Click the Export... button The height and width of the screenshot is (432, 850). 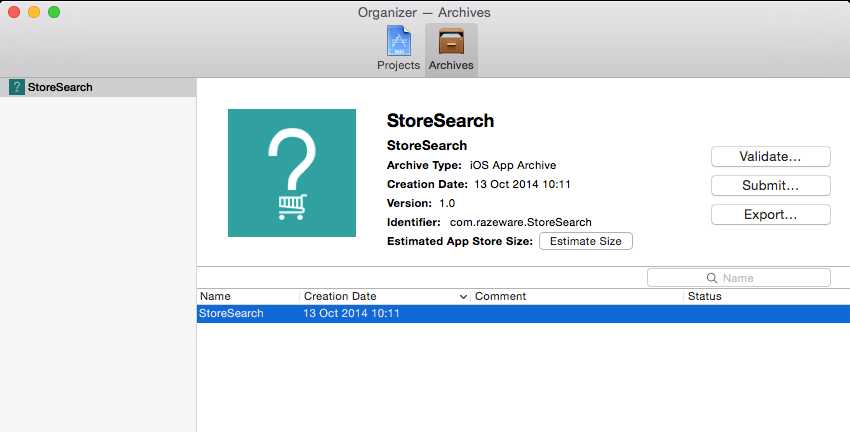[770, 215]
